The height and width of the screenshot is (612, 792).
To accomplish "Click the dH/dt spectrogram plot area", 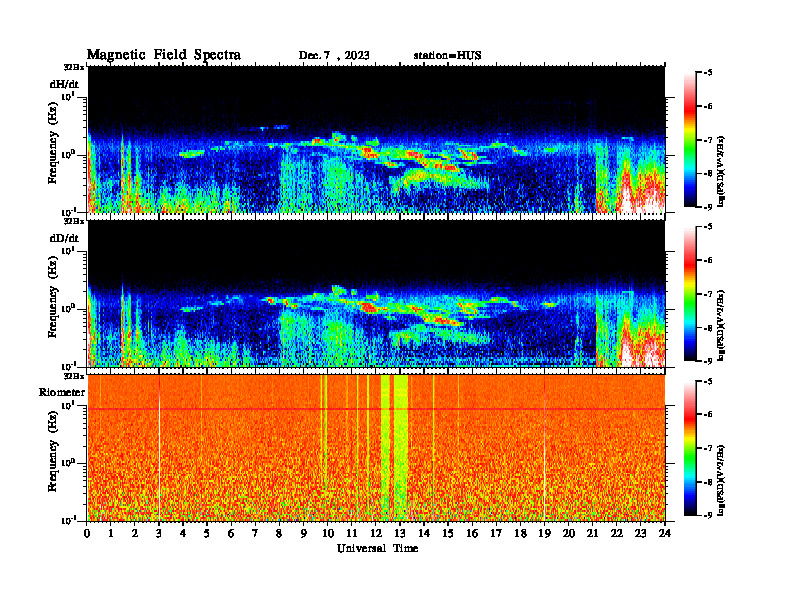I will pyautogui.click(x=376, y=139).
